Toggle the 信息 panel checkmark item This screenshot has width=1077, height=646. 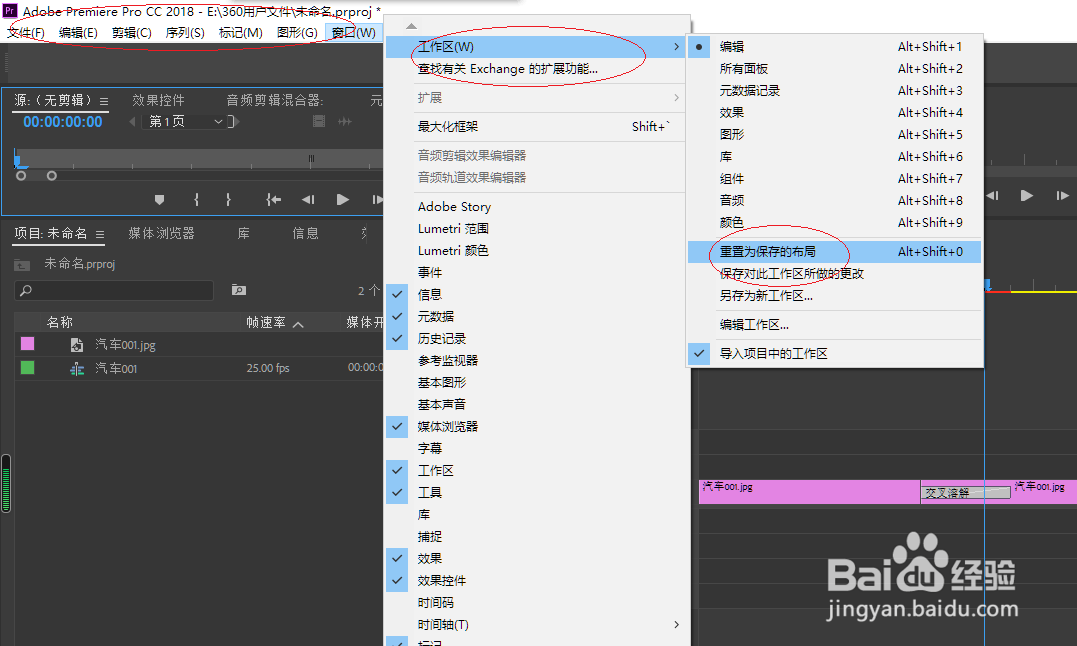(536, 295)
